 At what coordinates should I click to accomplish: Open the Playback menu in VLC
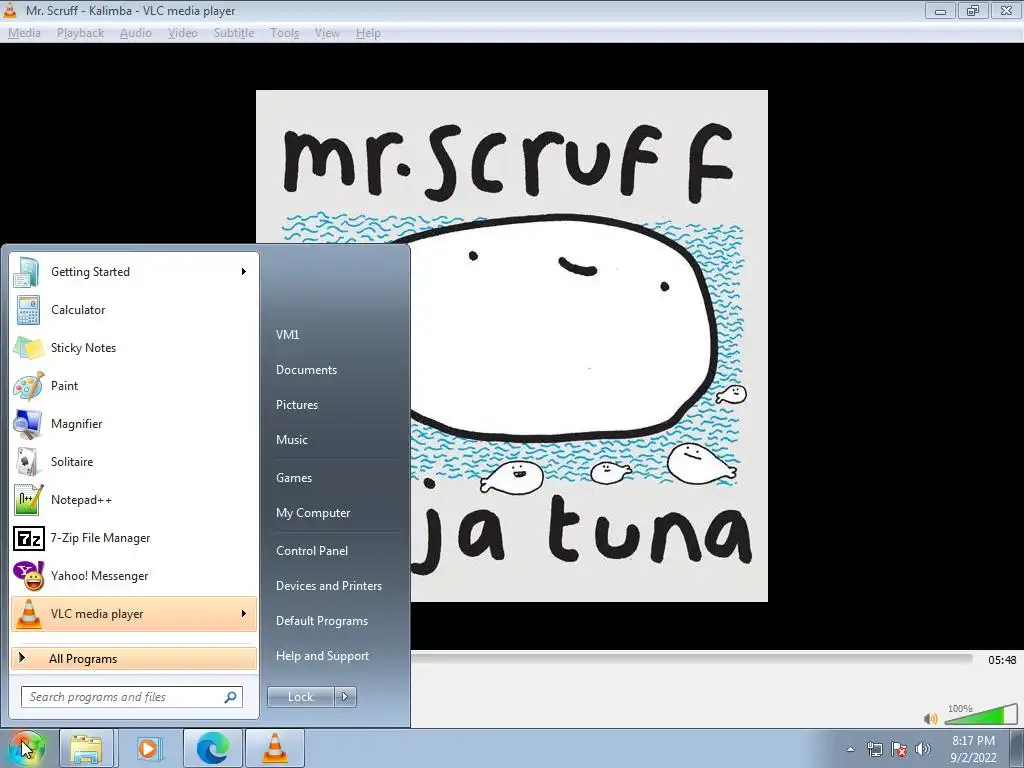[x=80, y=33]
